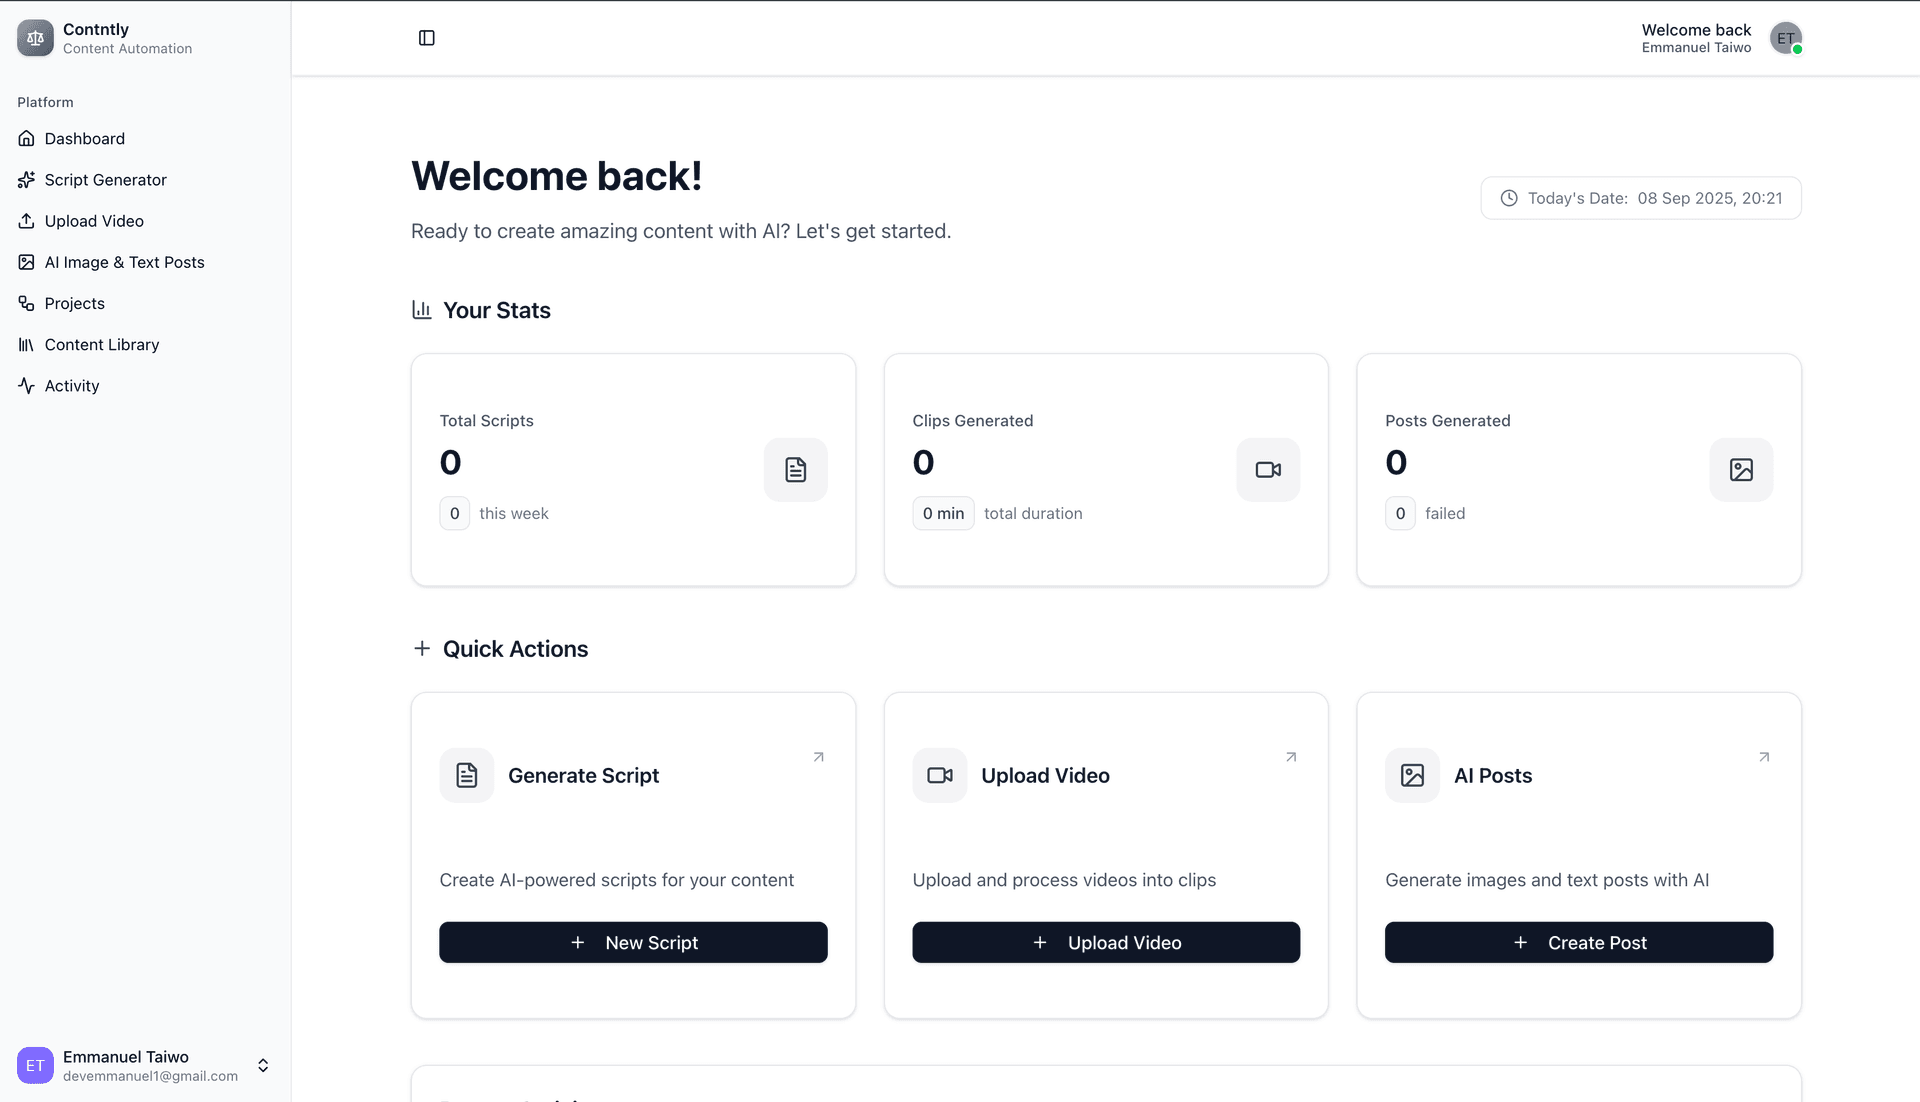Open the ET avatar in header
This screenshot has width=1920, height=1102.
[x=1786, y=38]
